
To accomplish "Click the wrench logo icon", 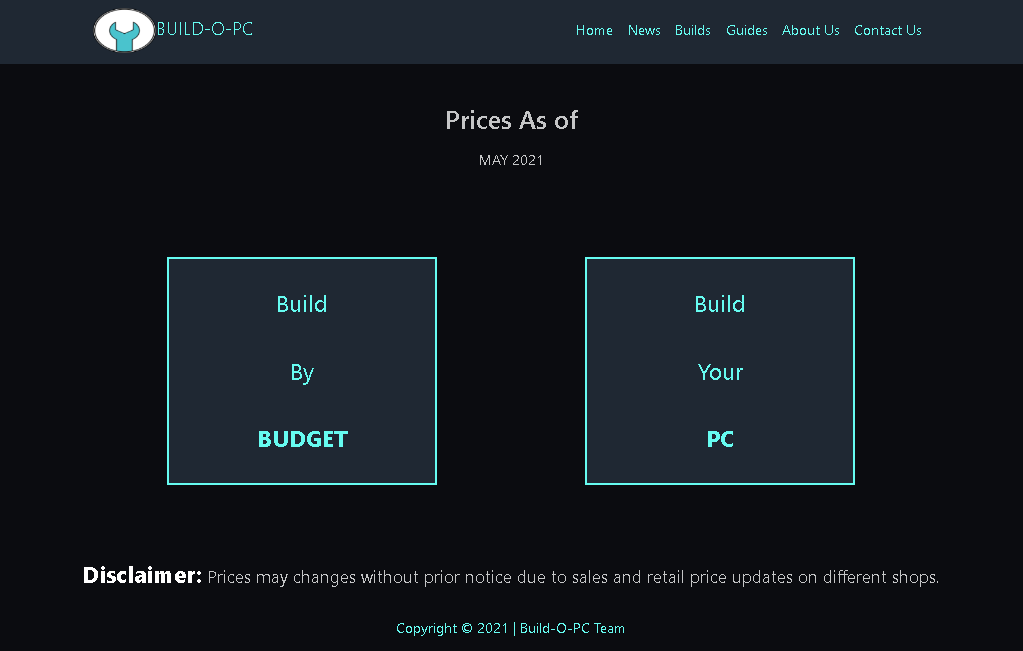I will tap(123, 31).
